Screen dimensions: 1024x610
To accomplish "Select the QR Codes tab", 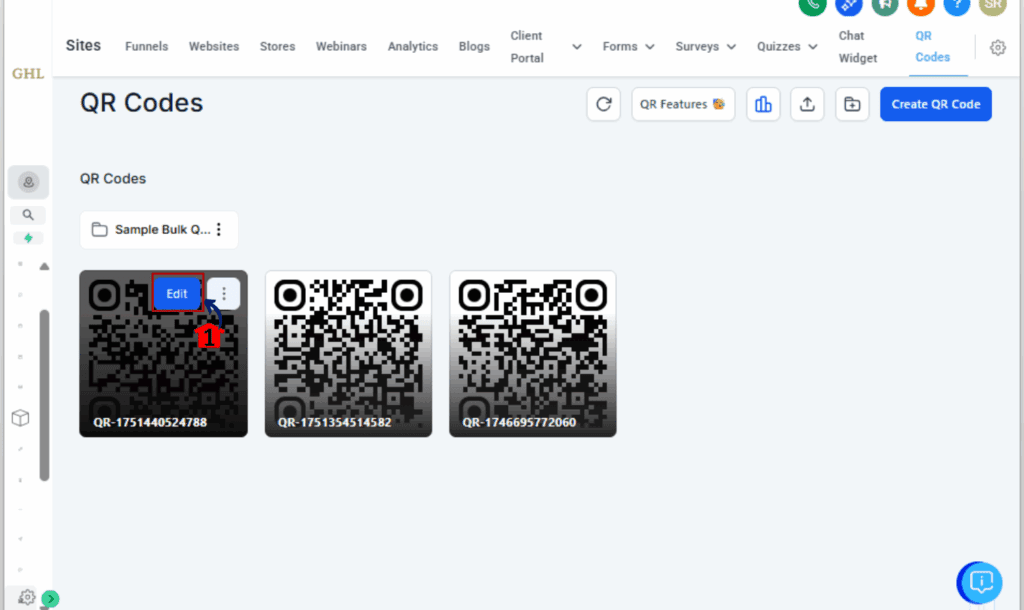I will click(x=932, y=46).
